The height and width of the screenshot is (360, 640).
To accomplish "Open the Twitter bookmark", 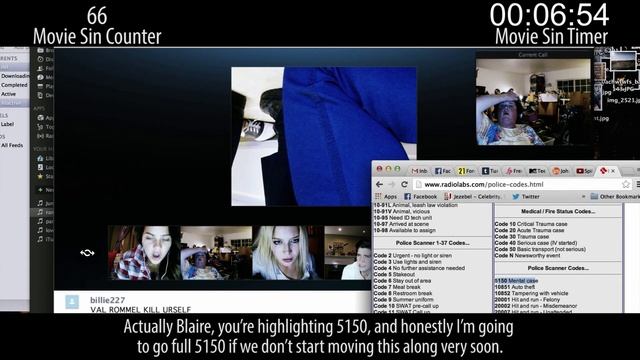I will [x=526, y=196].
